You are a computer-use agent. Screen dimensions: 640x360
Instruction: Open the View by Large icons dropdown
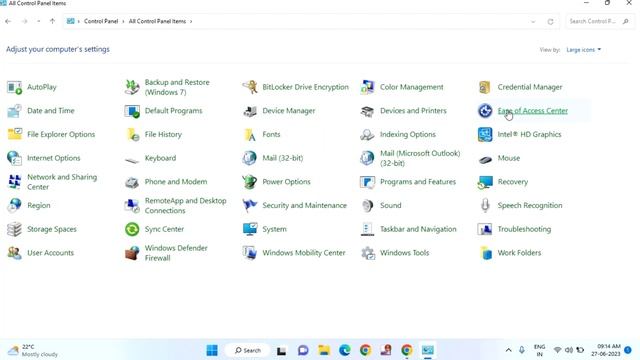click(583, 50)
